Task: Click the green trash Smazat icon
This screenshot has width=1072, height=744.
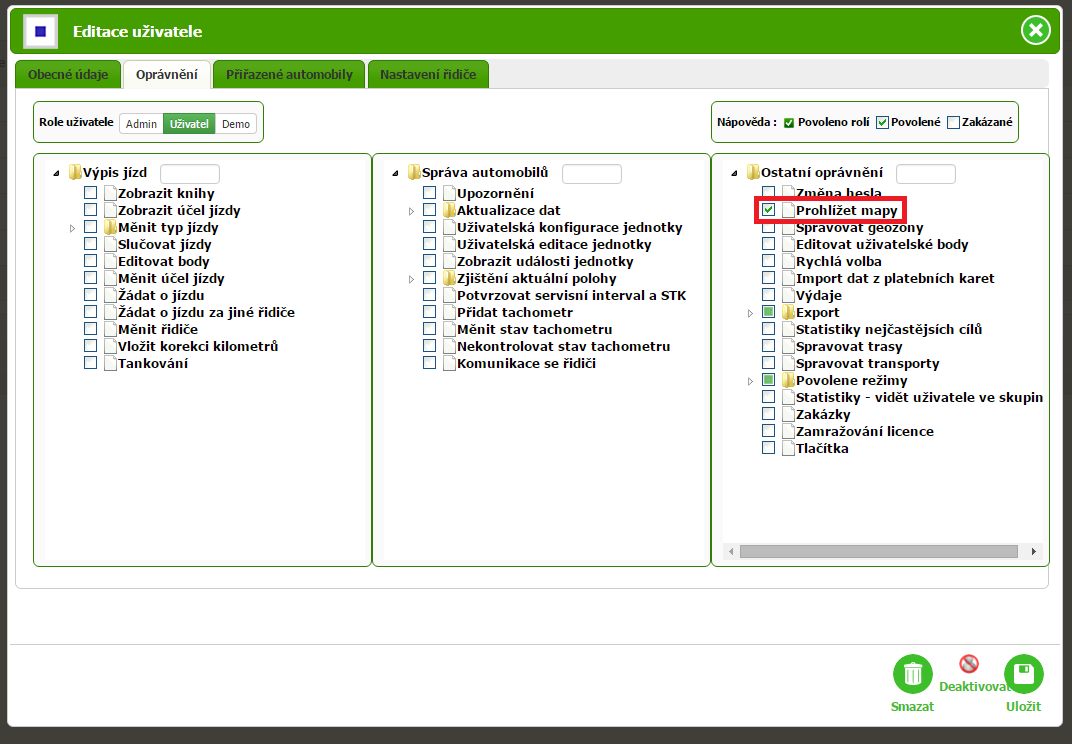Action: [912, 674]
